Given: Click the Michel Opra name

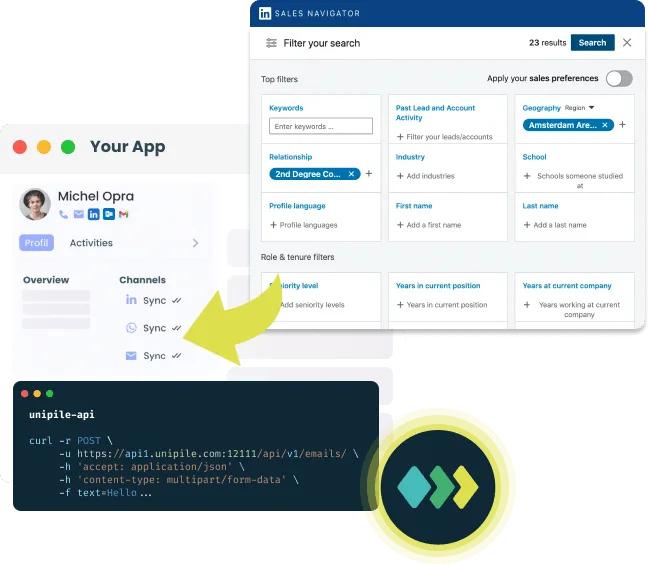Looking at the screenshot, I should coord(96,196).
